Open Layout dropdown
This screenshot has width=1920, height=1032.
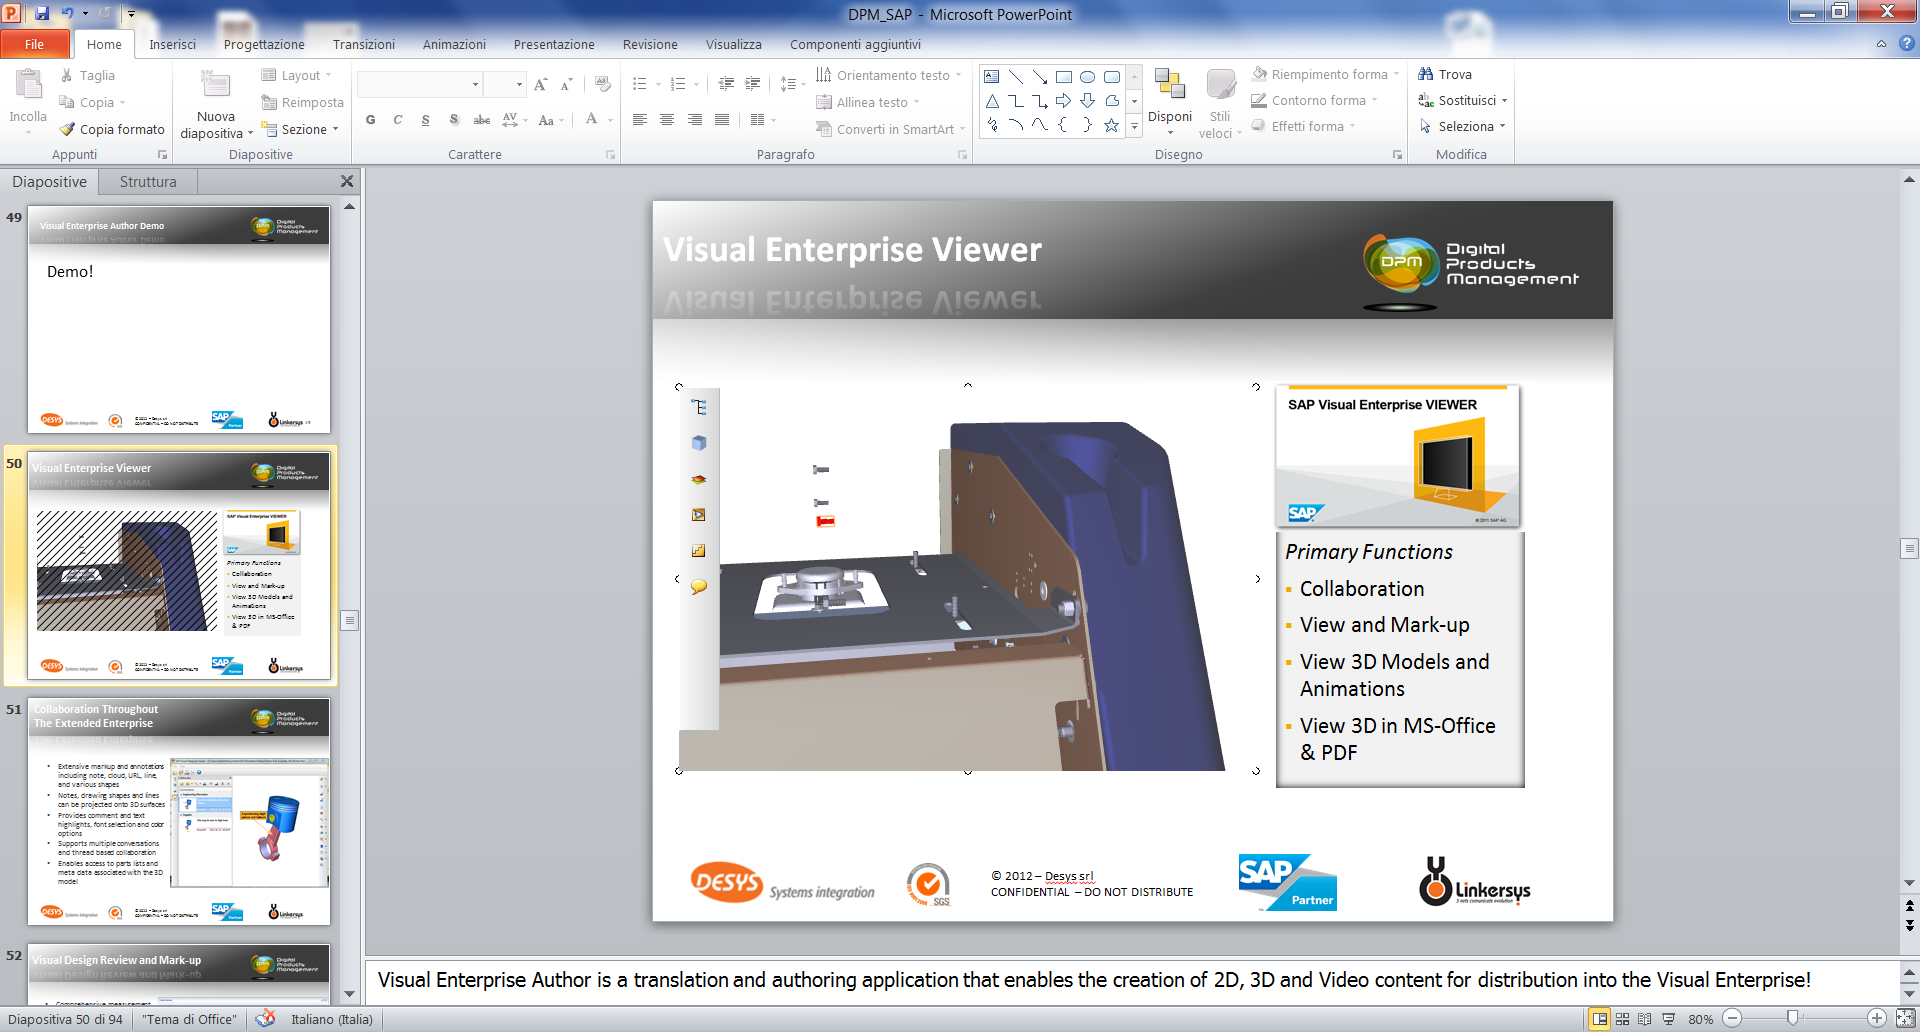pyautogui.click(x=297, y=75)
